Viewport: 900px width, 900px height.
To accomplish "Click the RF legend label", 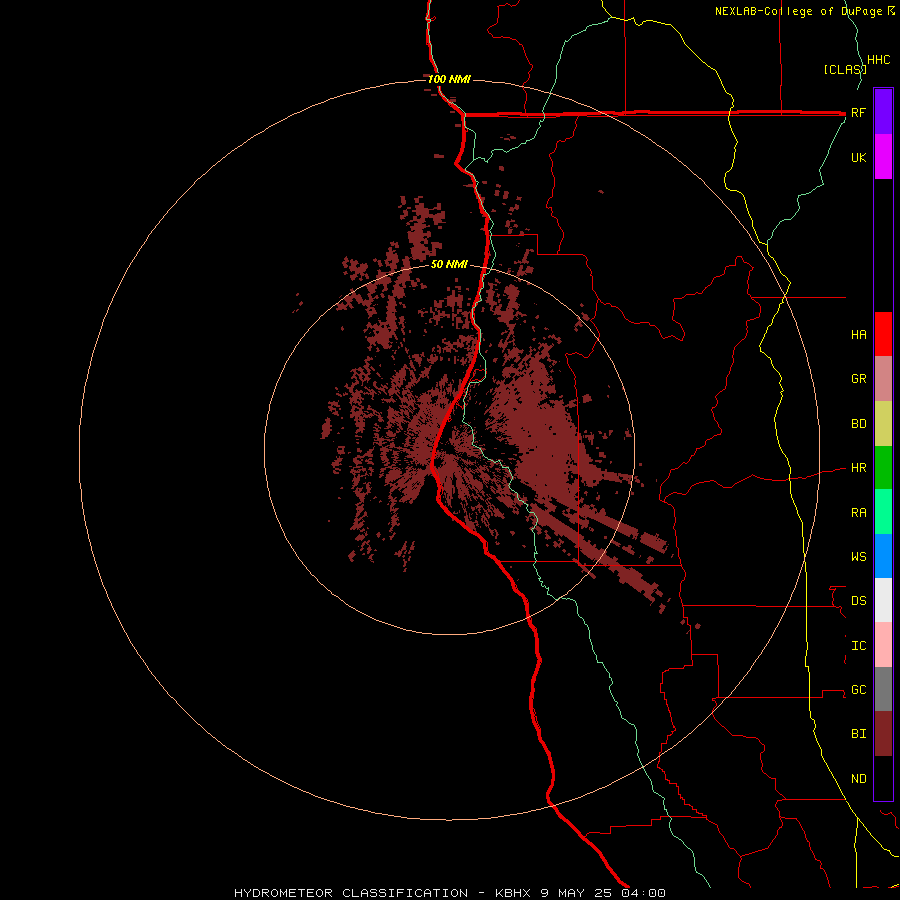I will [x=858, y=112].
